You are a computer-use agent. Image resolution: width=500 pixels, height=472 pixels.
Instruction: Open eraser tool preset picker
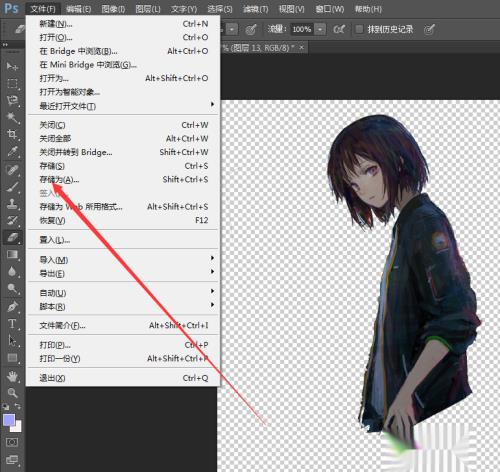tap(19, 29)
